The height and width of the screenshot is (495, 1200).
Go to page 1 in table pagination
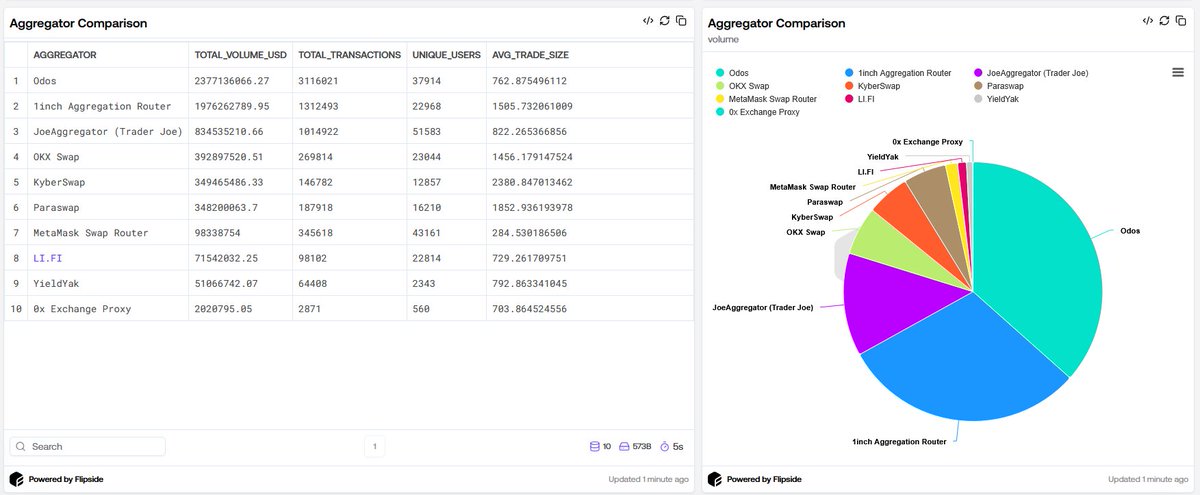click(x=375, y=446)
